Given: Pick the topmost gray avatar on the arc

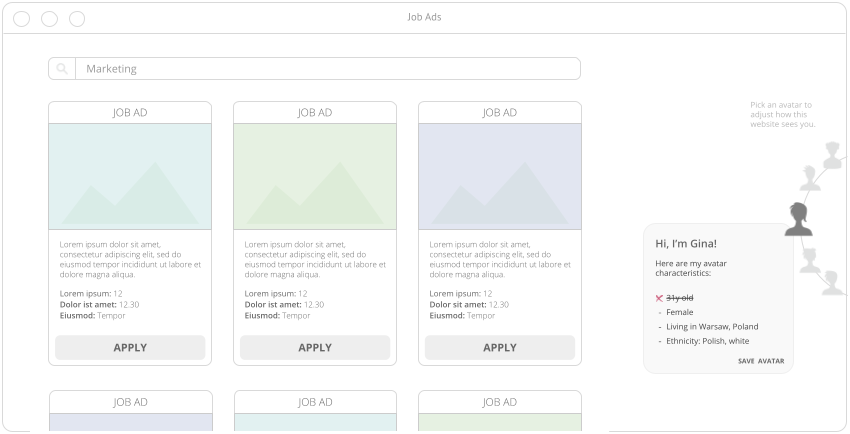Looking at the screenshot, I should [834, 155].
